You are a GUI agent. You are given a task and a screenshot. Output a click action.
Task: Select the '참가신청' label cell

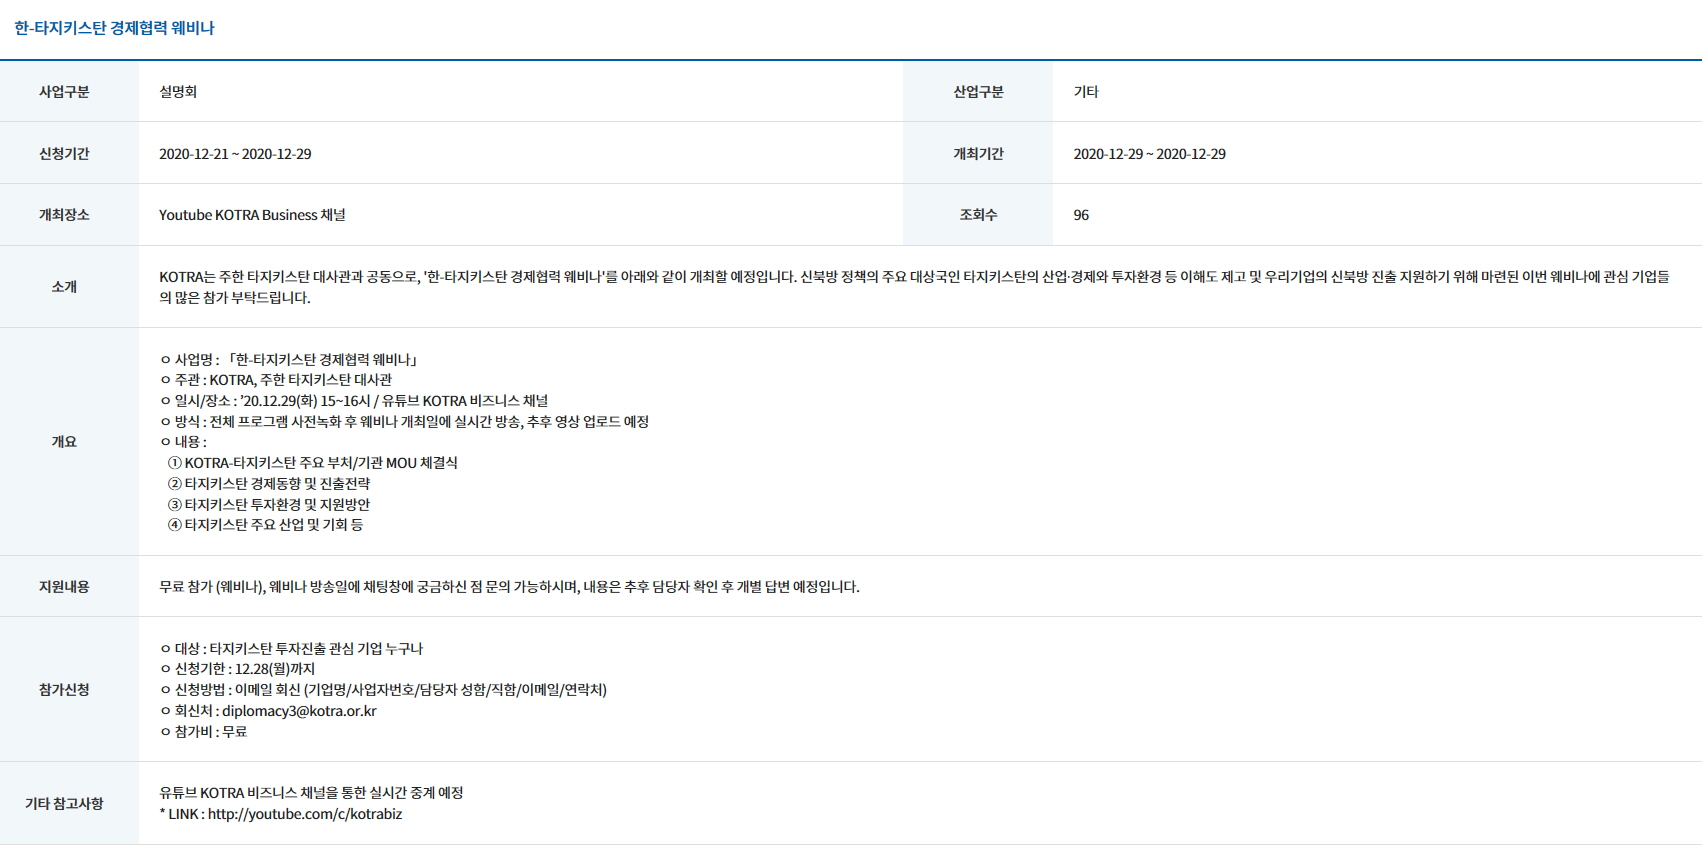(x=69, y=690)
